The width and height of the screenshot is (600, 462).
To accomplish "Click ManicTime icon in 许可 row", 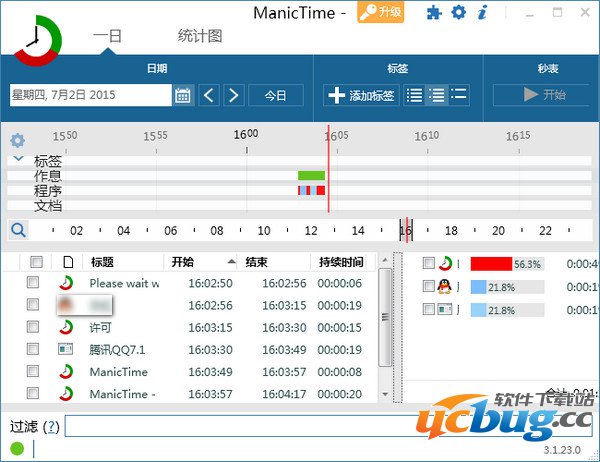I will [x=66, y=328].
